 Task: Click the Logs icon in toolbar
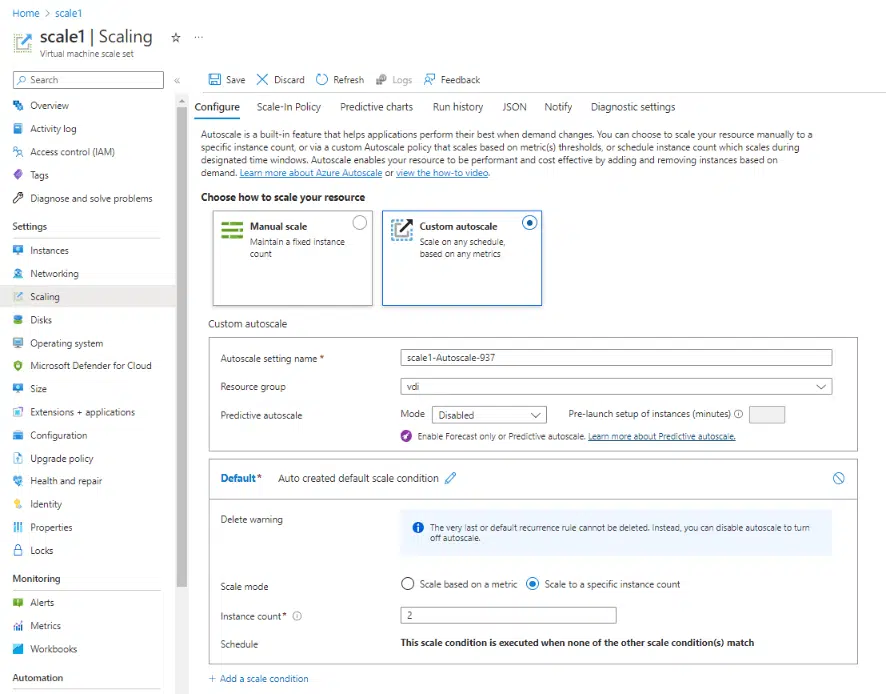pyautogui.click(x=381, y=80)
